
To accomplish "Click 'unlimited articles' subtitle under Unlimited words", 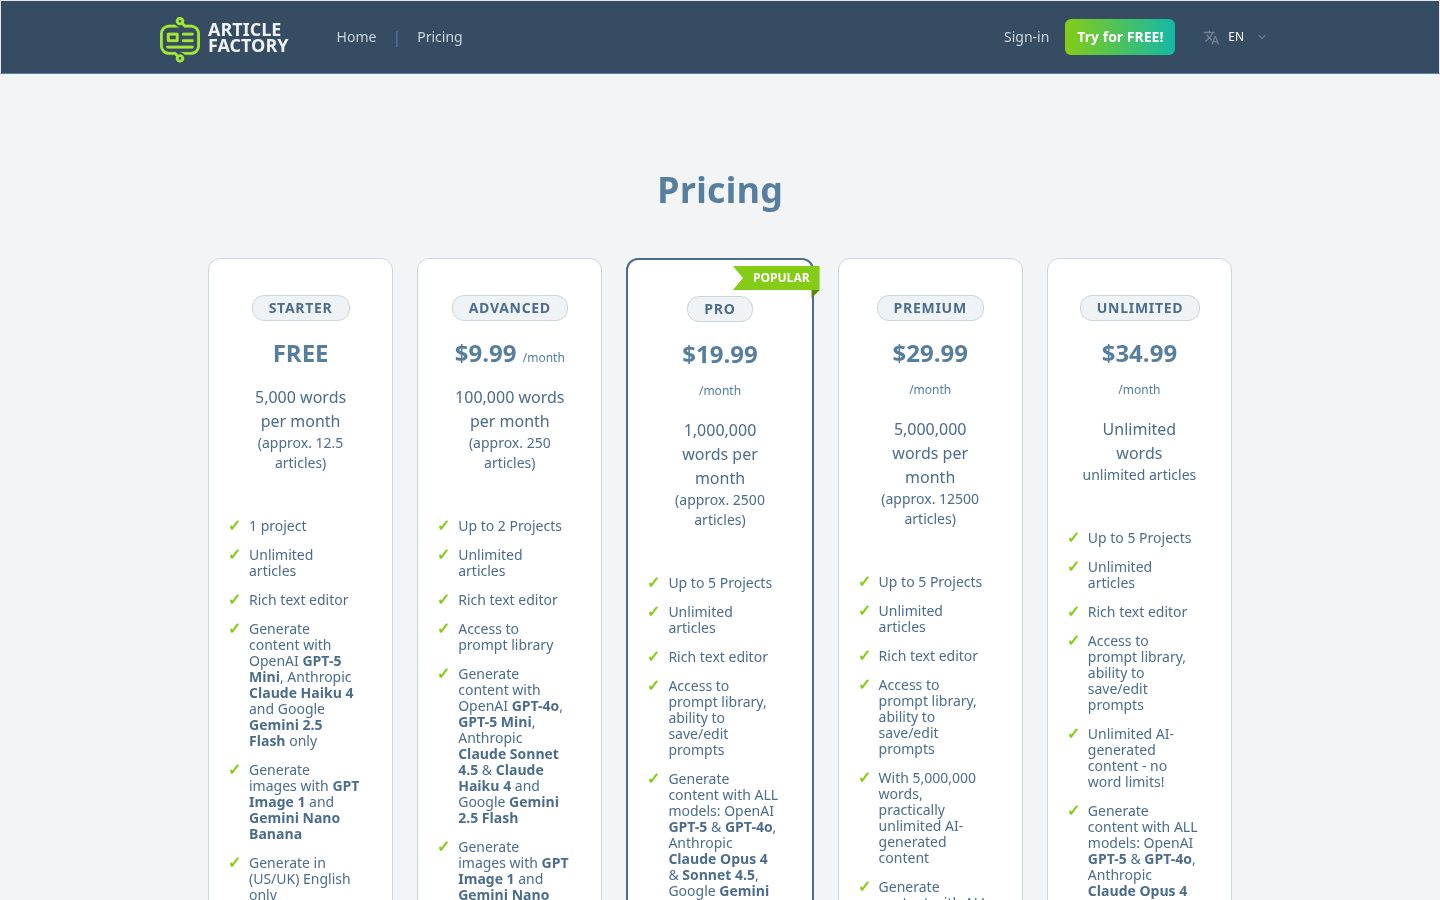I will [1139, 475].
